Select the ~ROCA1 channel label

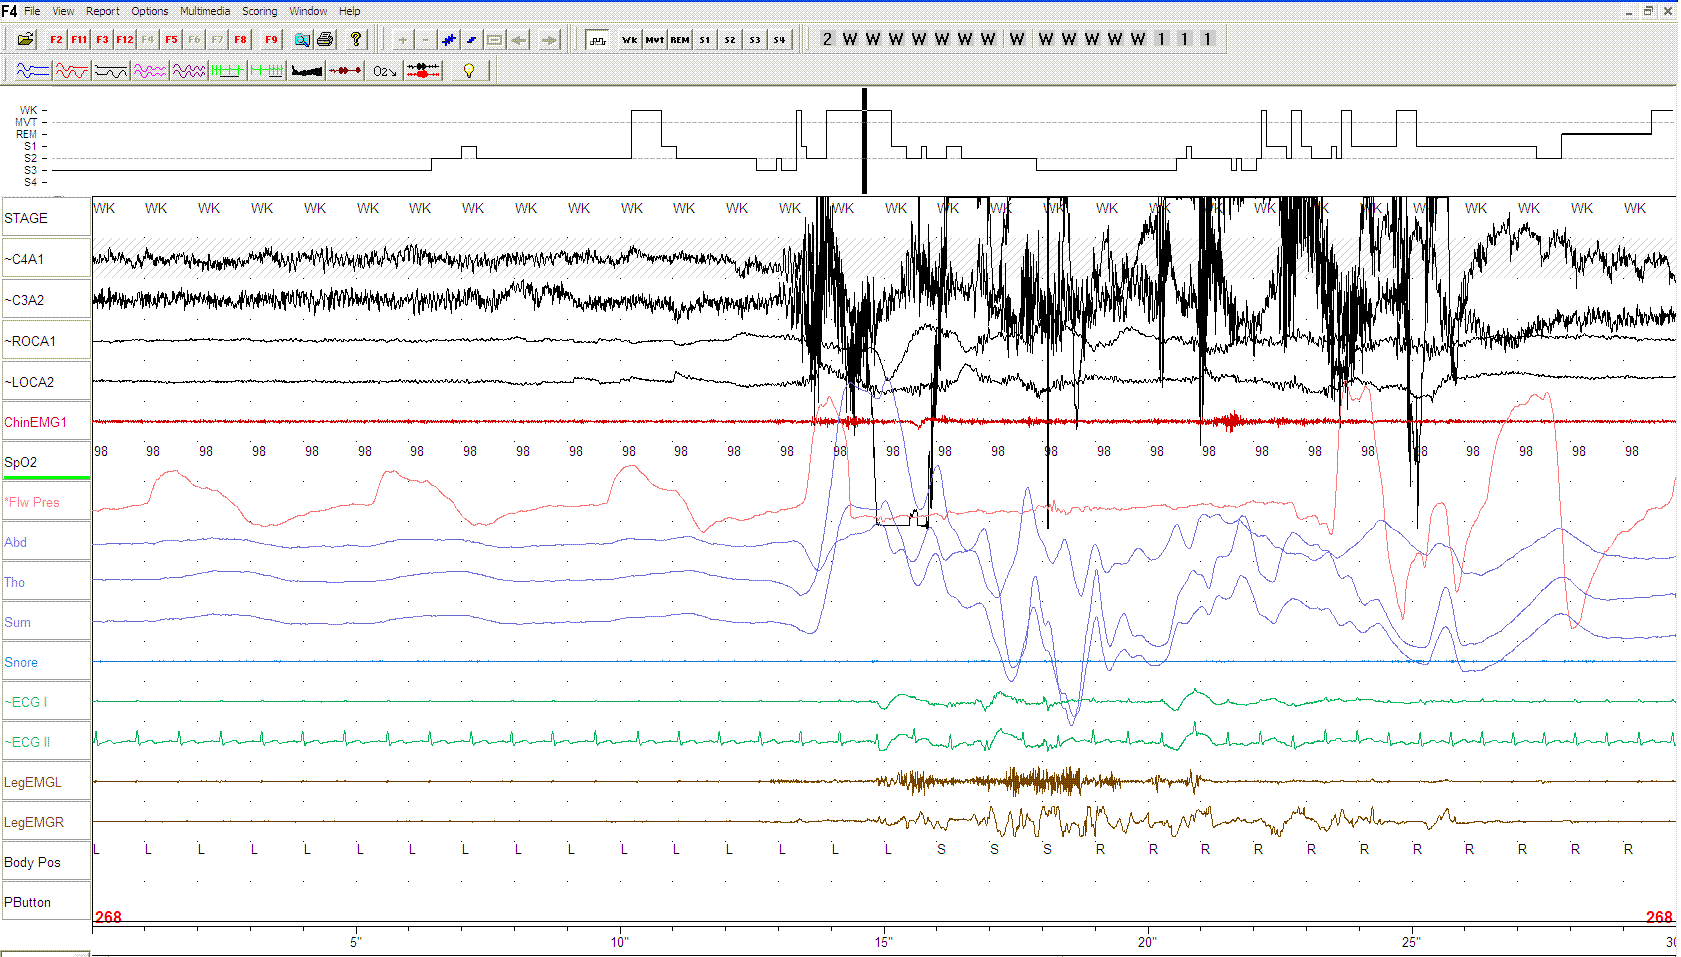point(46,341)
